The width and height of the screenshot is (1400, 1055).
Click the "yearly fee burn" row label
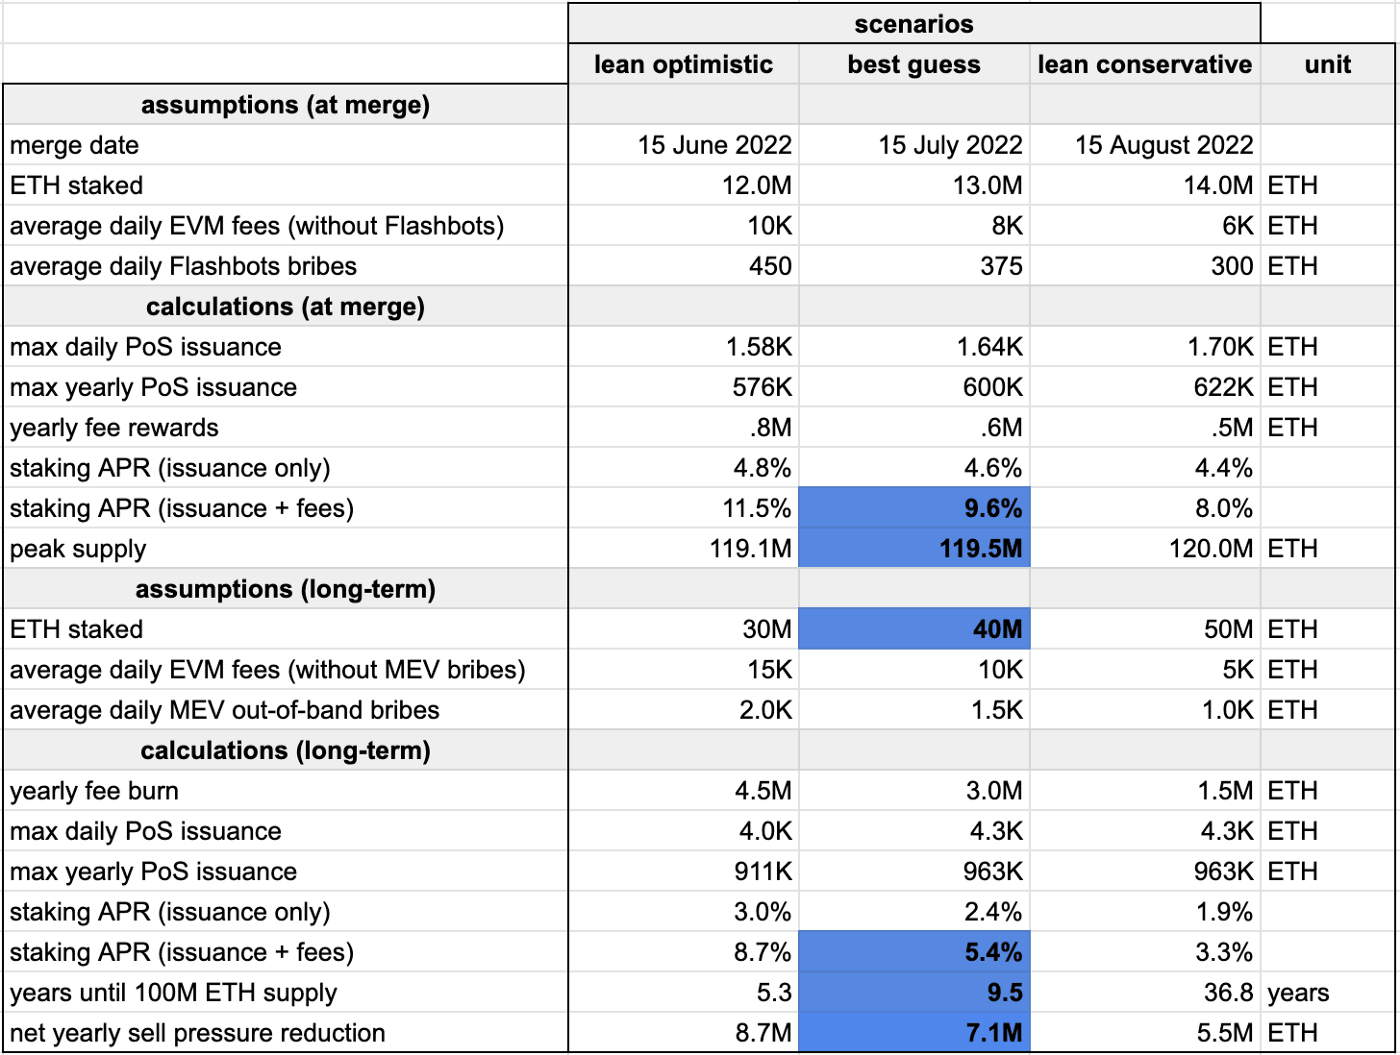(95, 791)
